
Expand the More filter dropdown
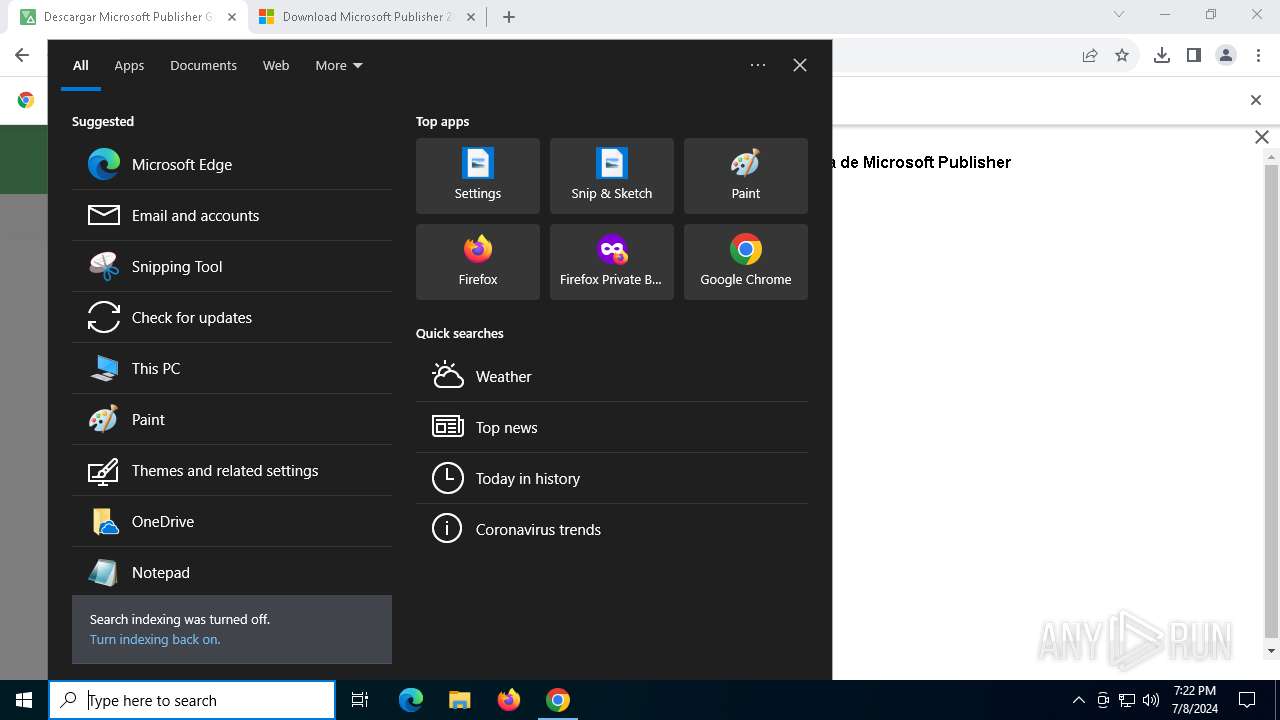point(339,65)
